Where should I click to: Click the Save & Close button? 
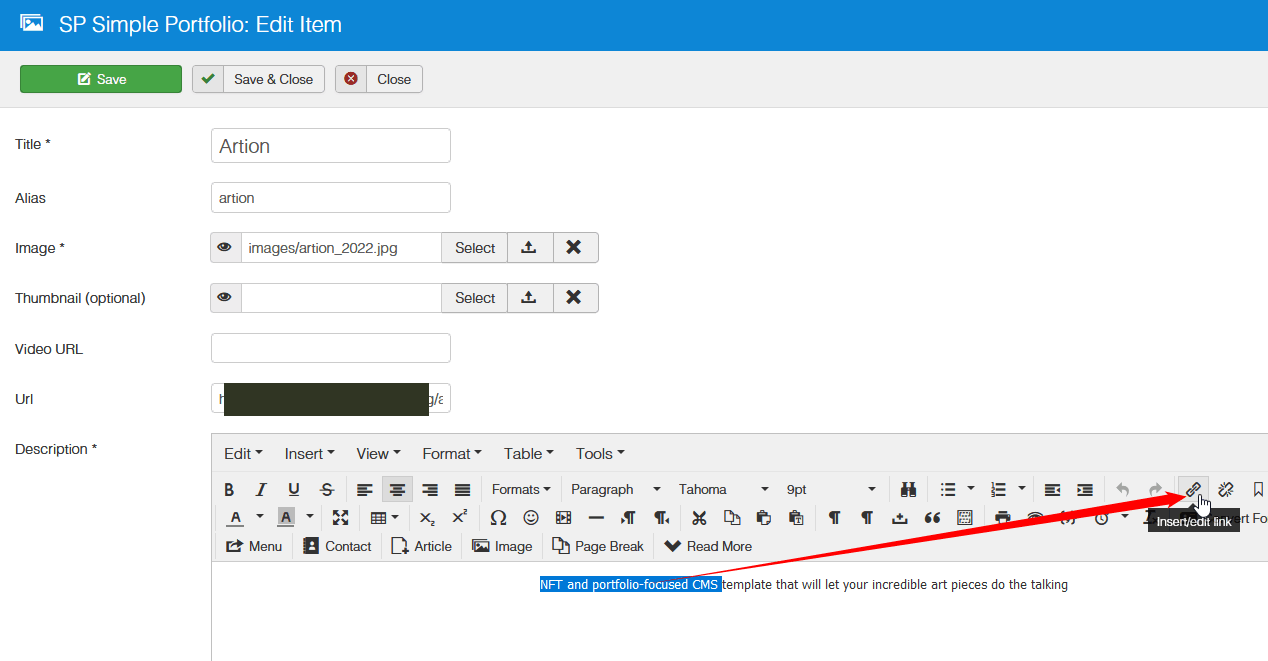[x=259, y=79]
